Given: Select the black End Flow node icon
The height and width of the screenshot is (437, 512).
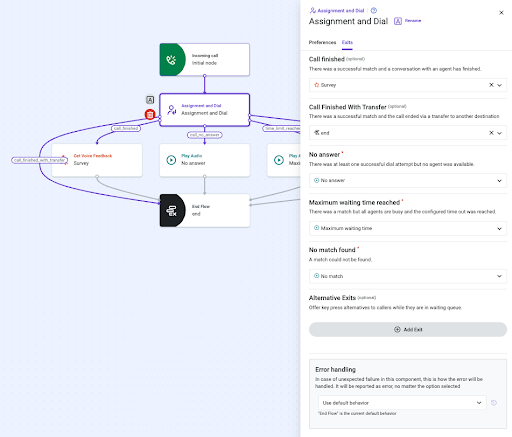Looking at the screenshot, I should [x=172, y=210].
